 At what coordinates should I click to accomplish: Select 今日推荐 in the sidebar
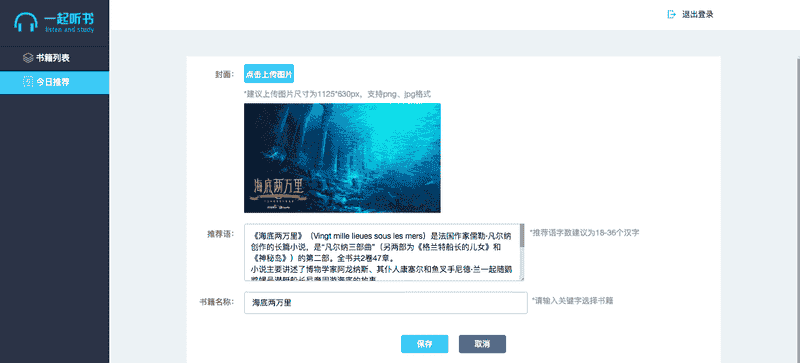click(55, 82)
